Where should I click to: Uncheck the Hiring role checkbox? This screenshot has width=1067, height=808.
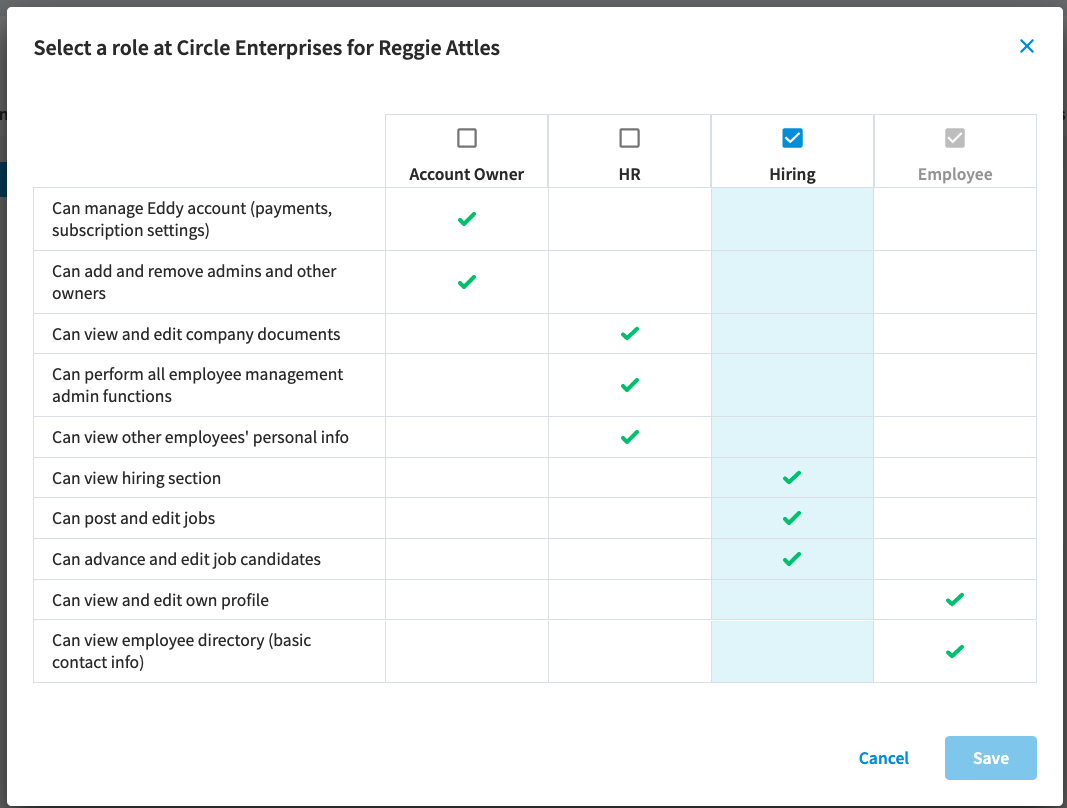792,138
